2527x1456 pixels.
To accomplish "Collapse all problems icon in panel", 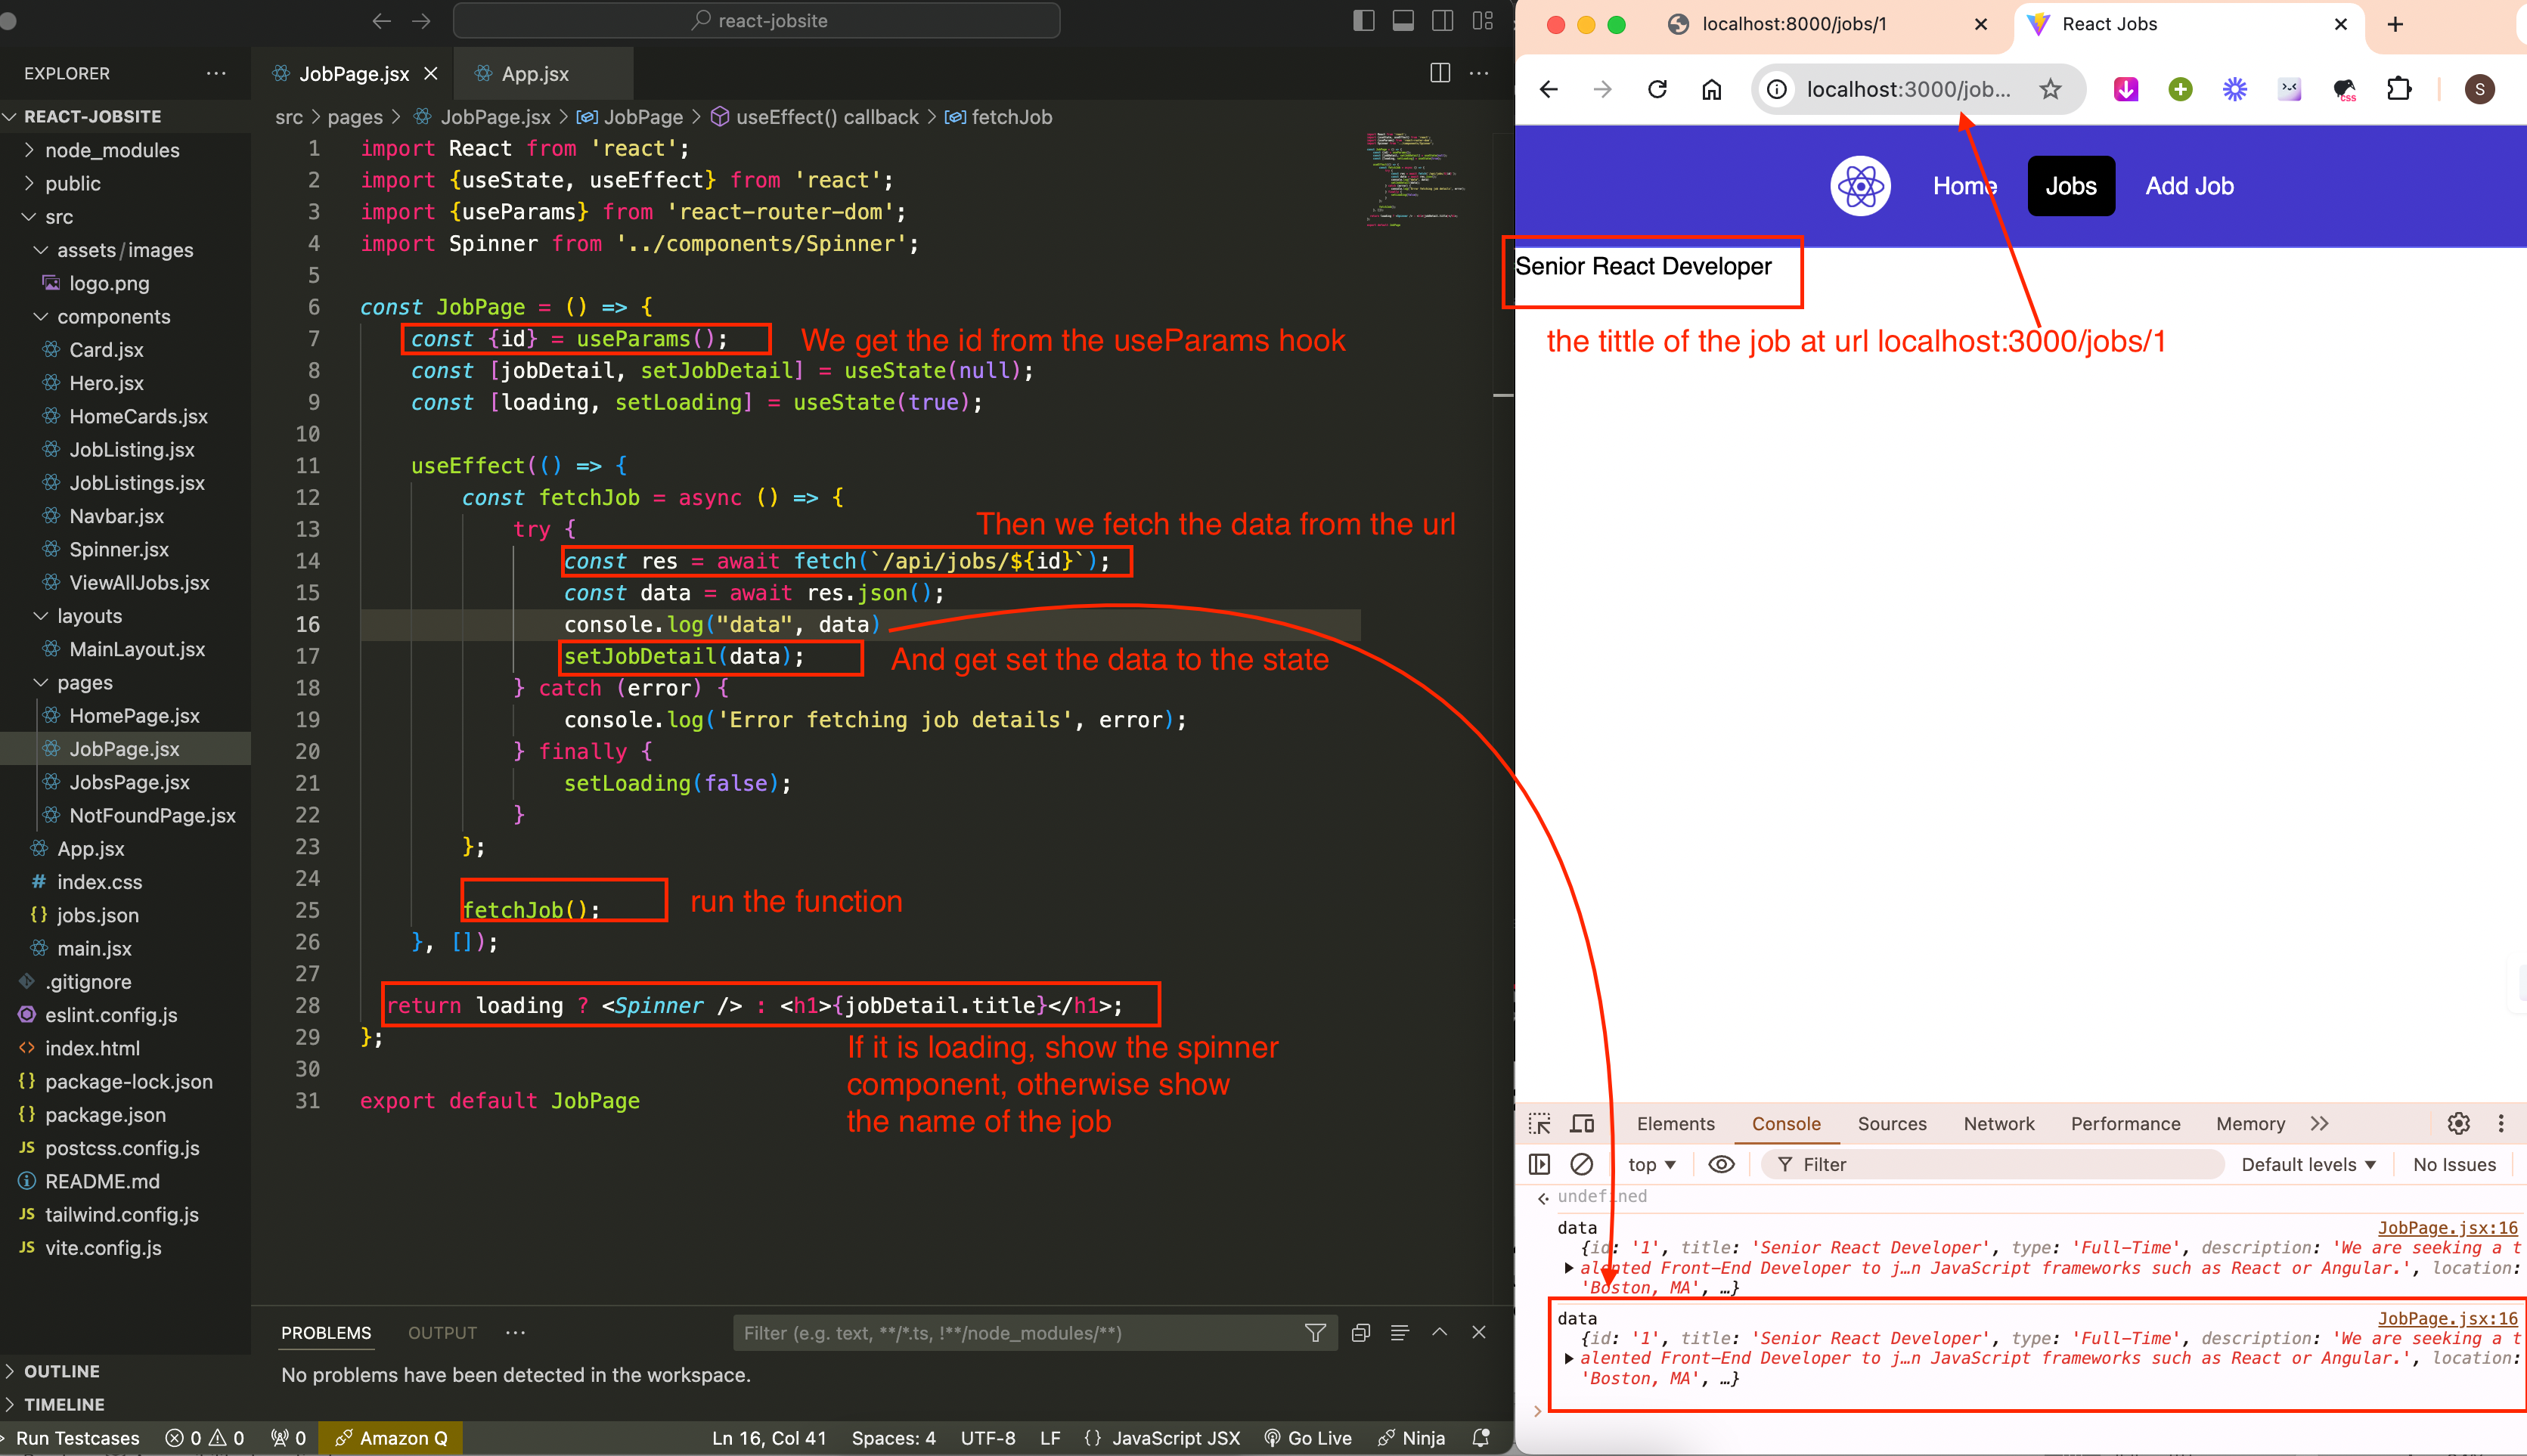I will point(1360,1333).
